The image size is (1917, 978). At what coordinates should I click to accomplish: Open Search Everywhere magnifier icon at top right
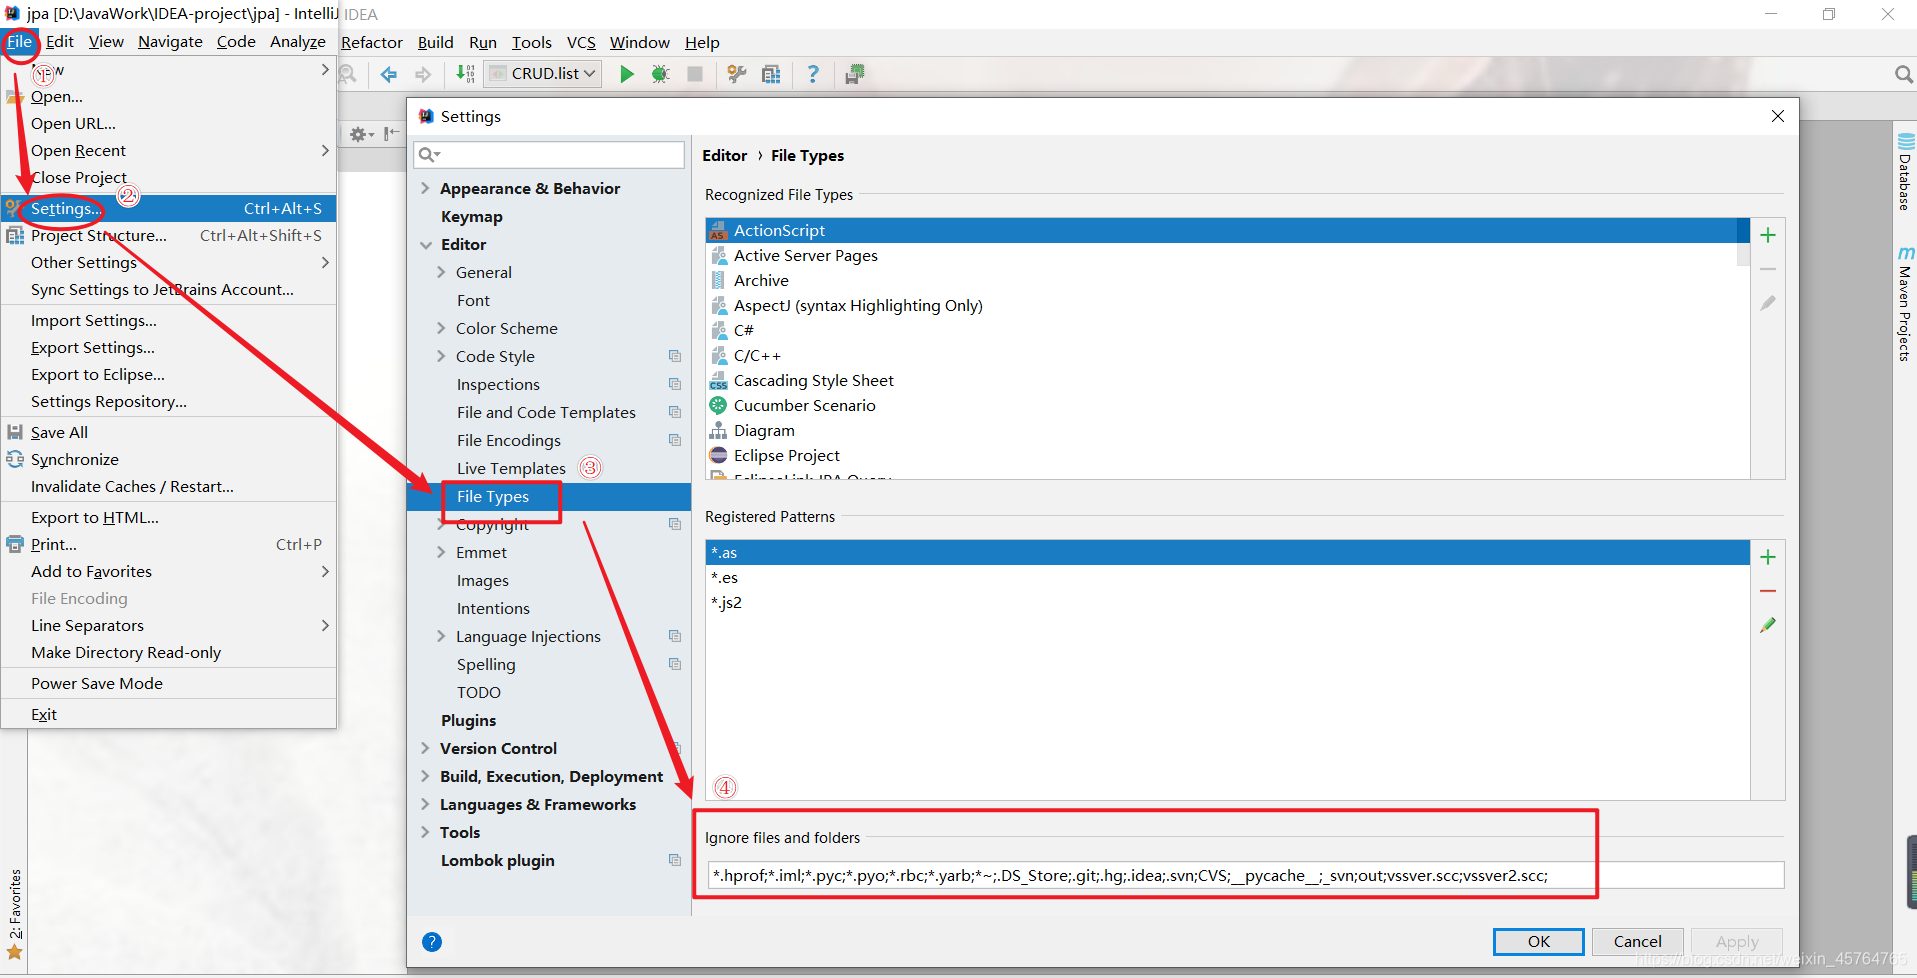tap(1903, 74)
